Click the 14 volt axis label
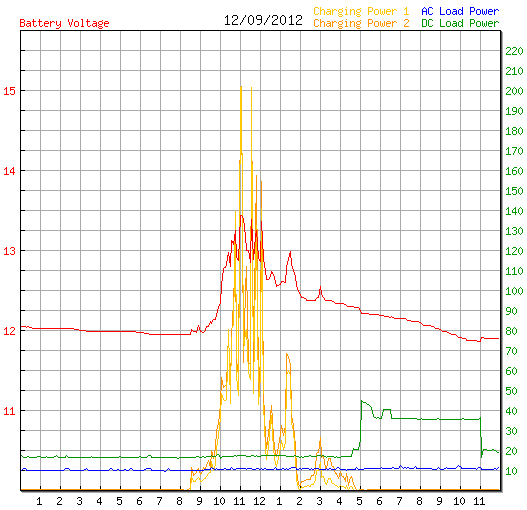Image resolution: width=527 pixels, height=510 pixels. pyautogui.click(x=9, y=171)
